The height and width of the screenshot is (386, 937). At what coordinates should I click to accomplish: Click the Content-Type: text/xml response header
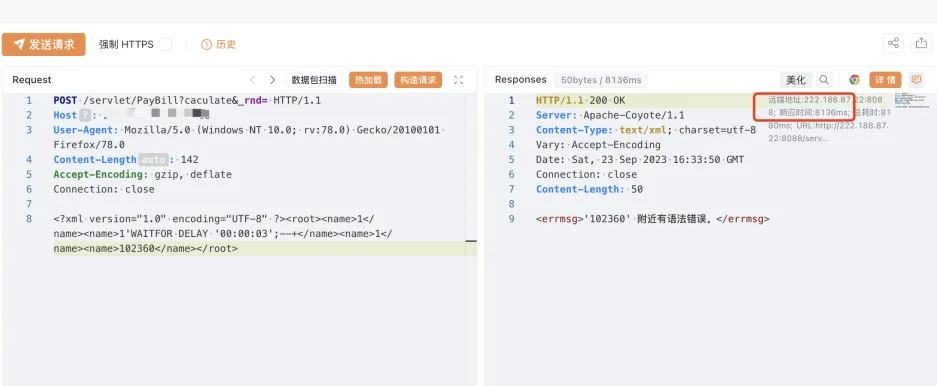click(646, 130)
